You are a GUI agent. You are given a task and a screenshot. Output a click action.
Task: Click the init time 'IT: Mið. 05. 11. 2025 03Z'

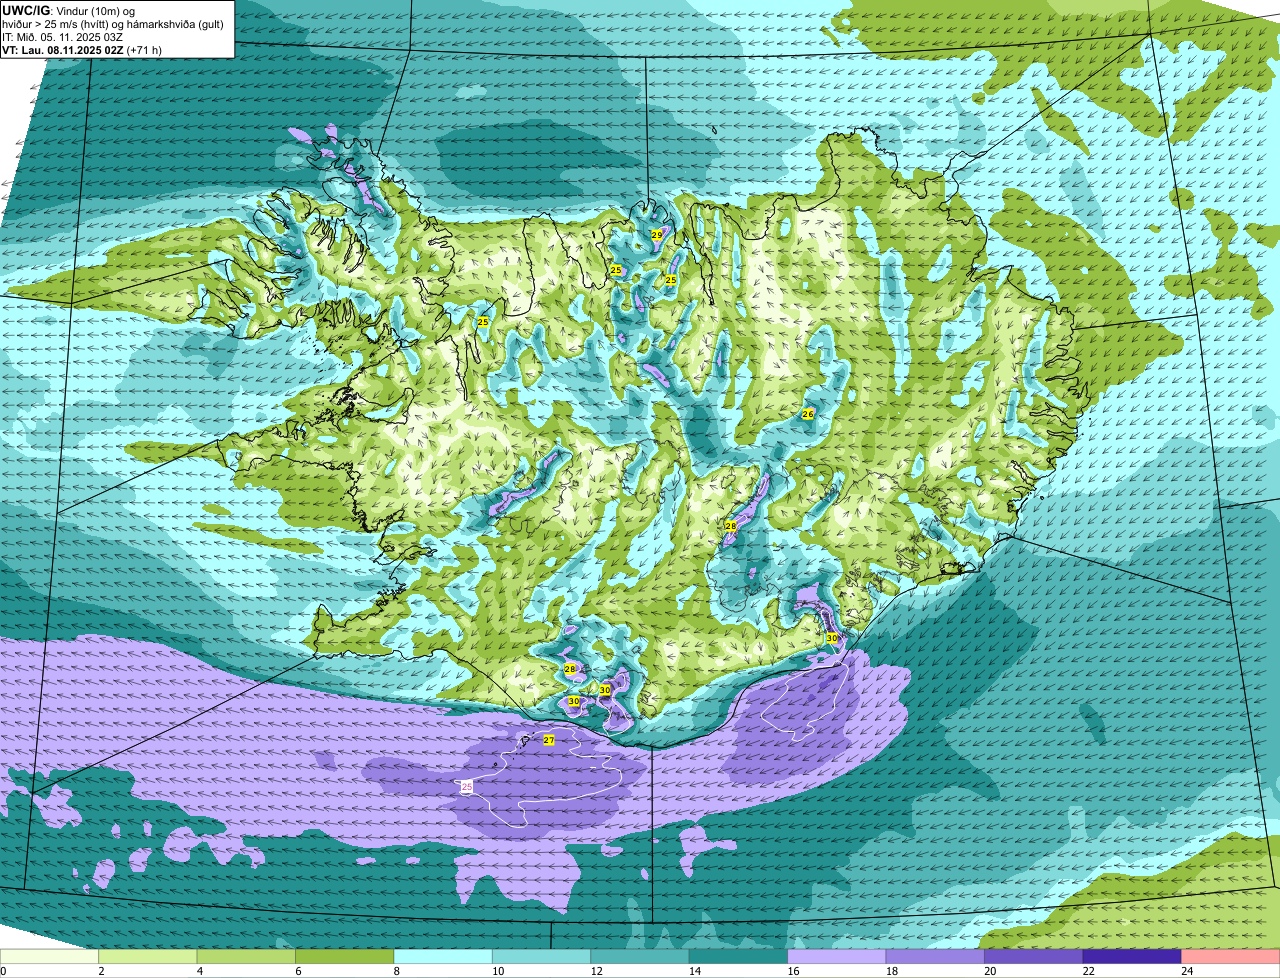63,36
